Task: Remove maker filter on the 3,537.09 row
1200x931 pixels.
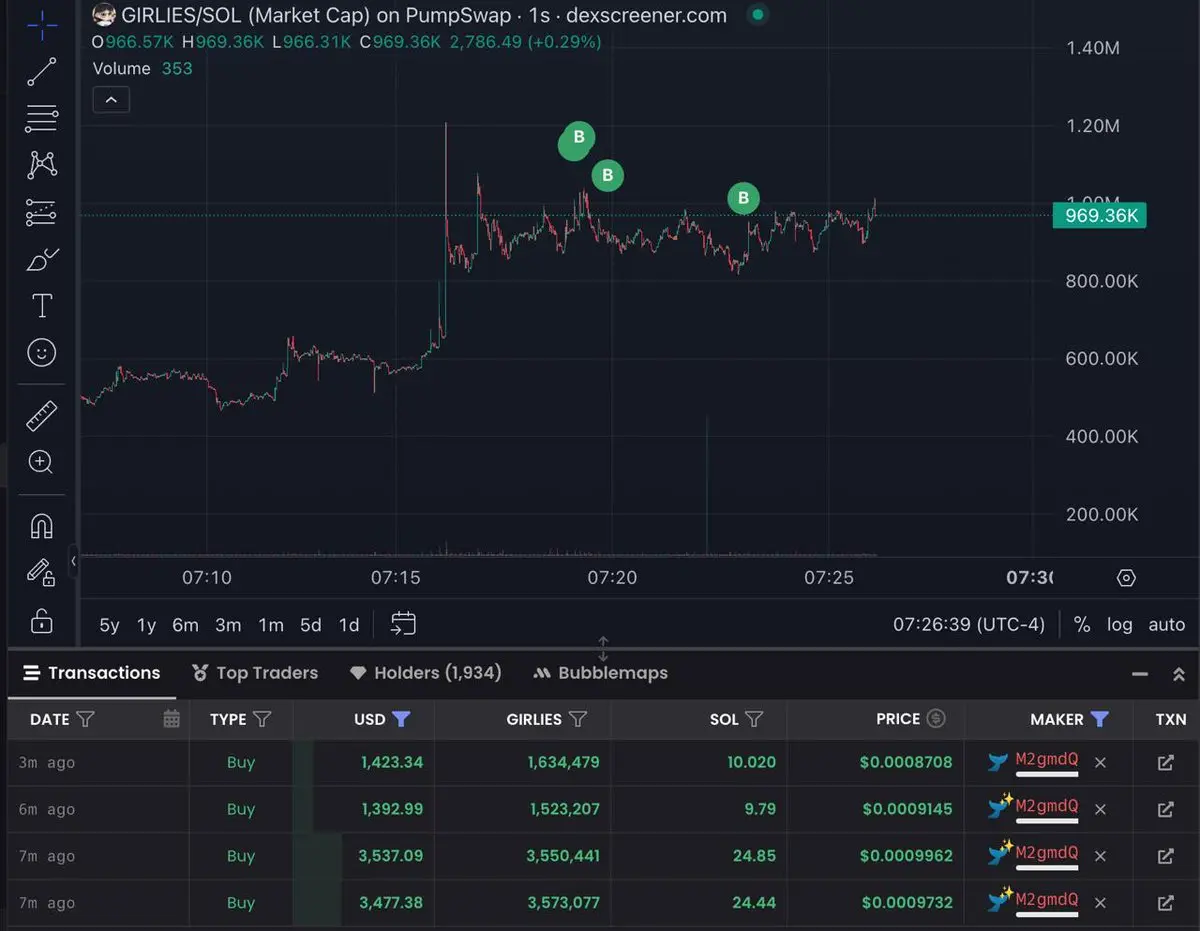Action: point(1100,856)
